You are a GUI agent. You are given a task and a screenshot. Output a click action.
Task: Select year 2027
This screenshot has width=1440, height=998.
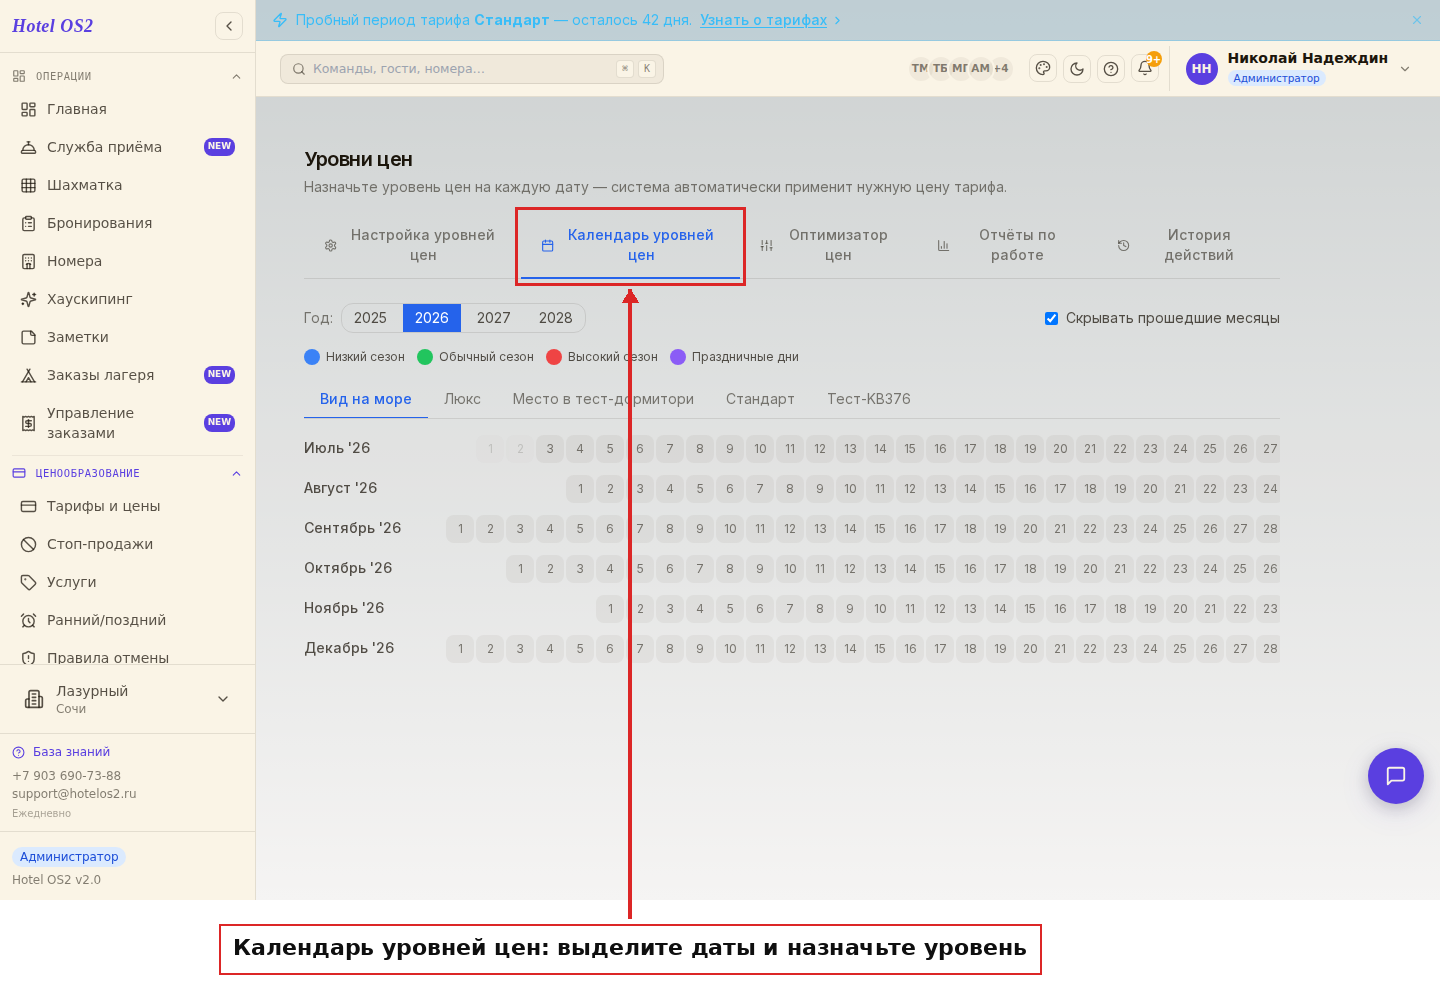494,318
